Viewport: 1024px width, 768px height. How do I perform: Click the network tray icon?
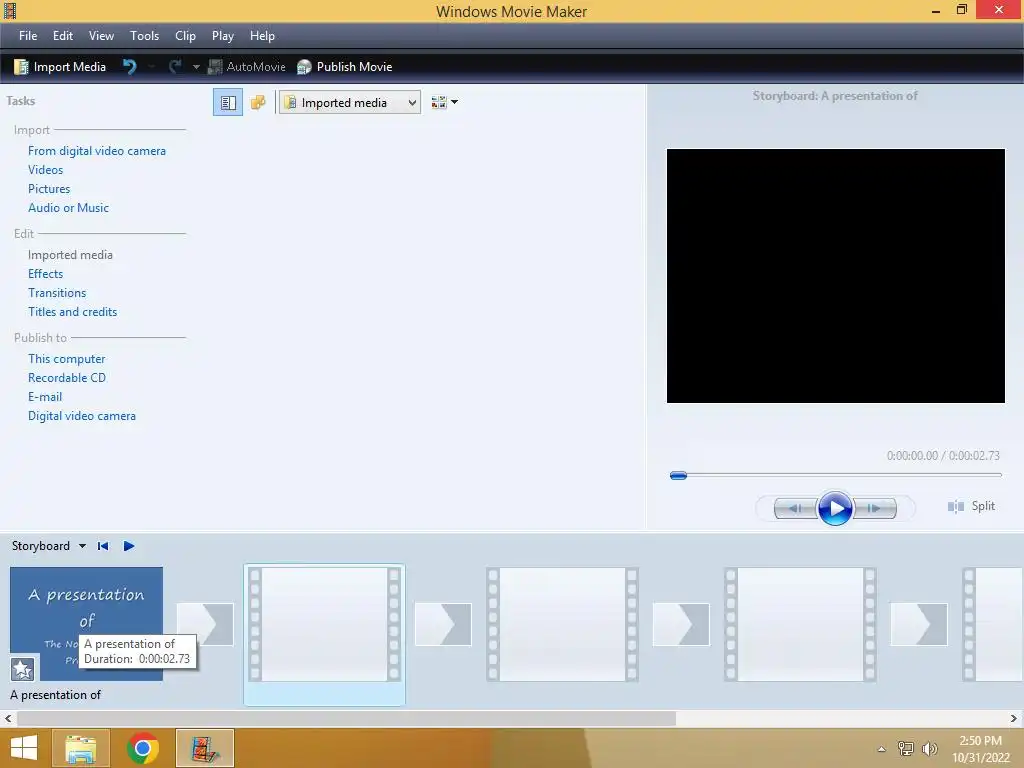(x=906, y=749)
